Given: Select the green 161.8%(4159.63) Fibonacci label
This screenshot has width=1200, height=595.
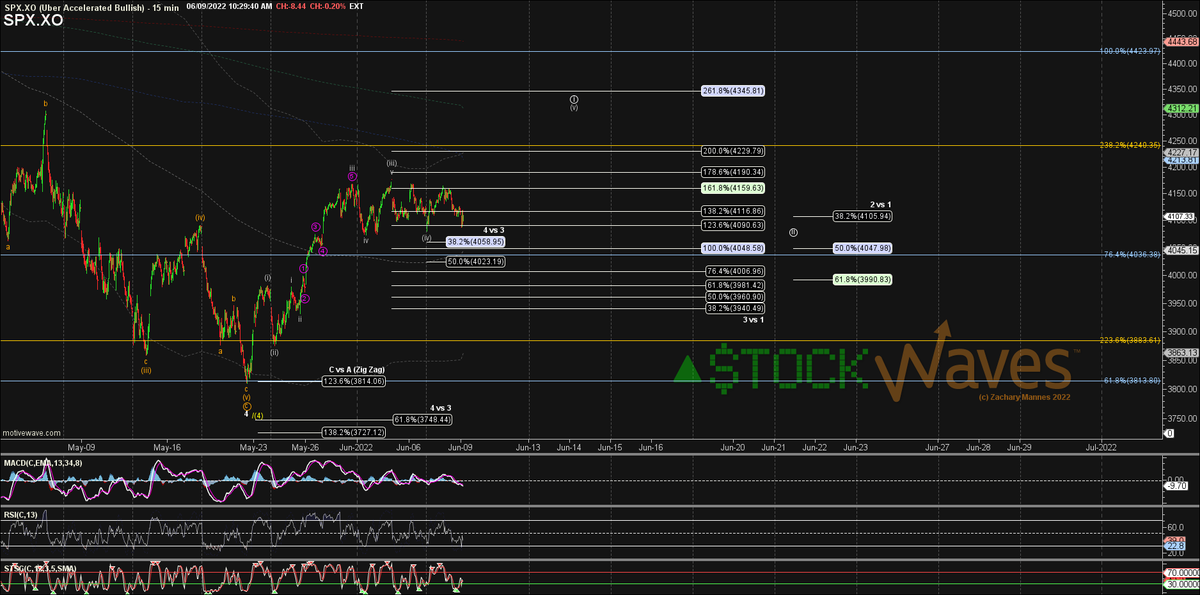Looking at the screenshot, I should point(734,187).
